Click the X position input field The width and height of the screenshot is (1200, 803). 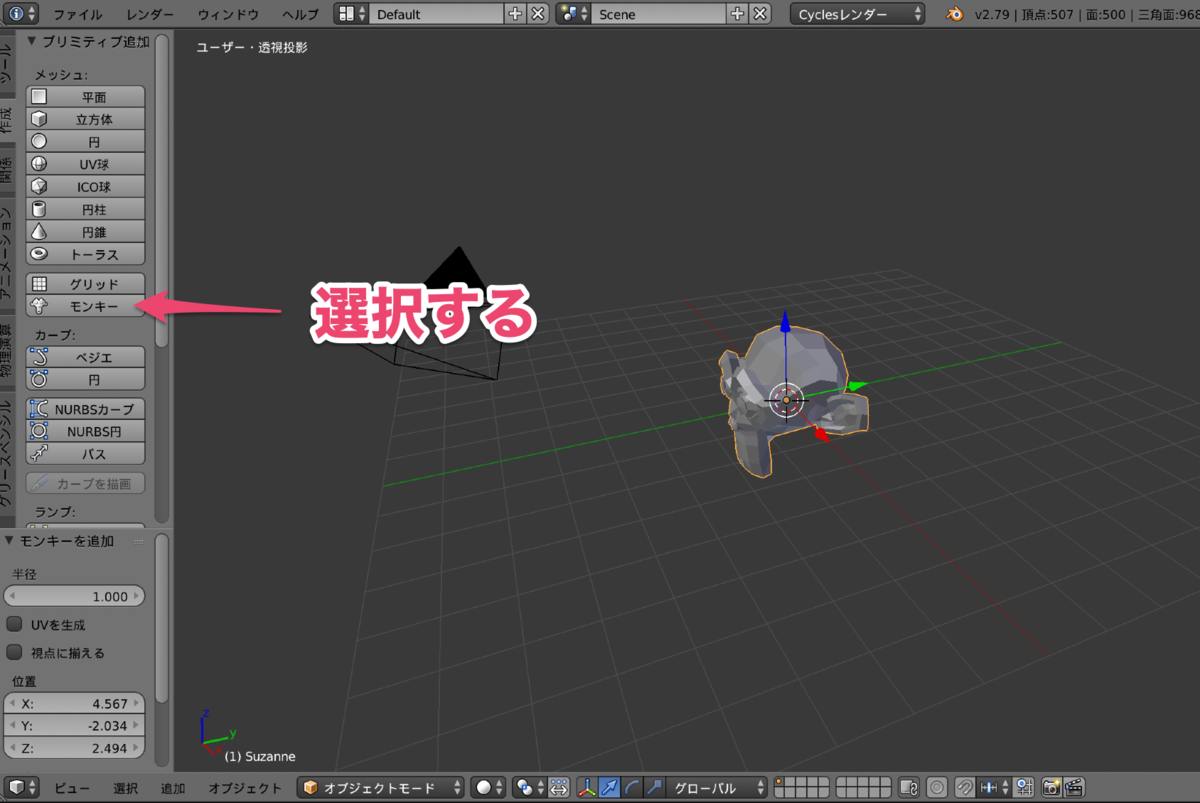point(74,702)
